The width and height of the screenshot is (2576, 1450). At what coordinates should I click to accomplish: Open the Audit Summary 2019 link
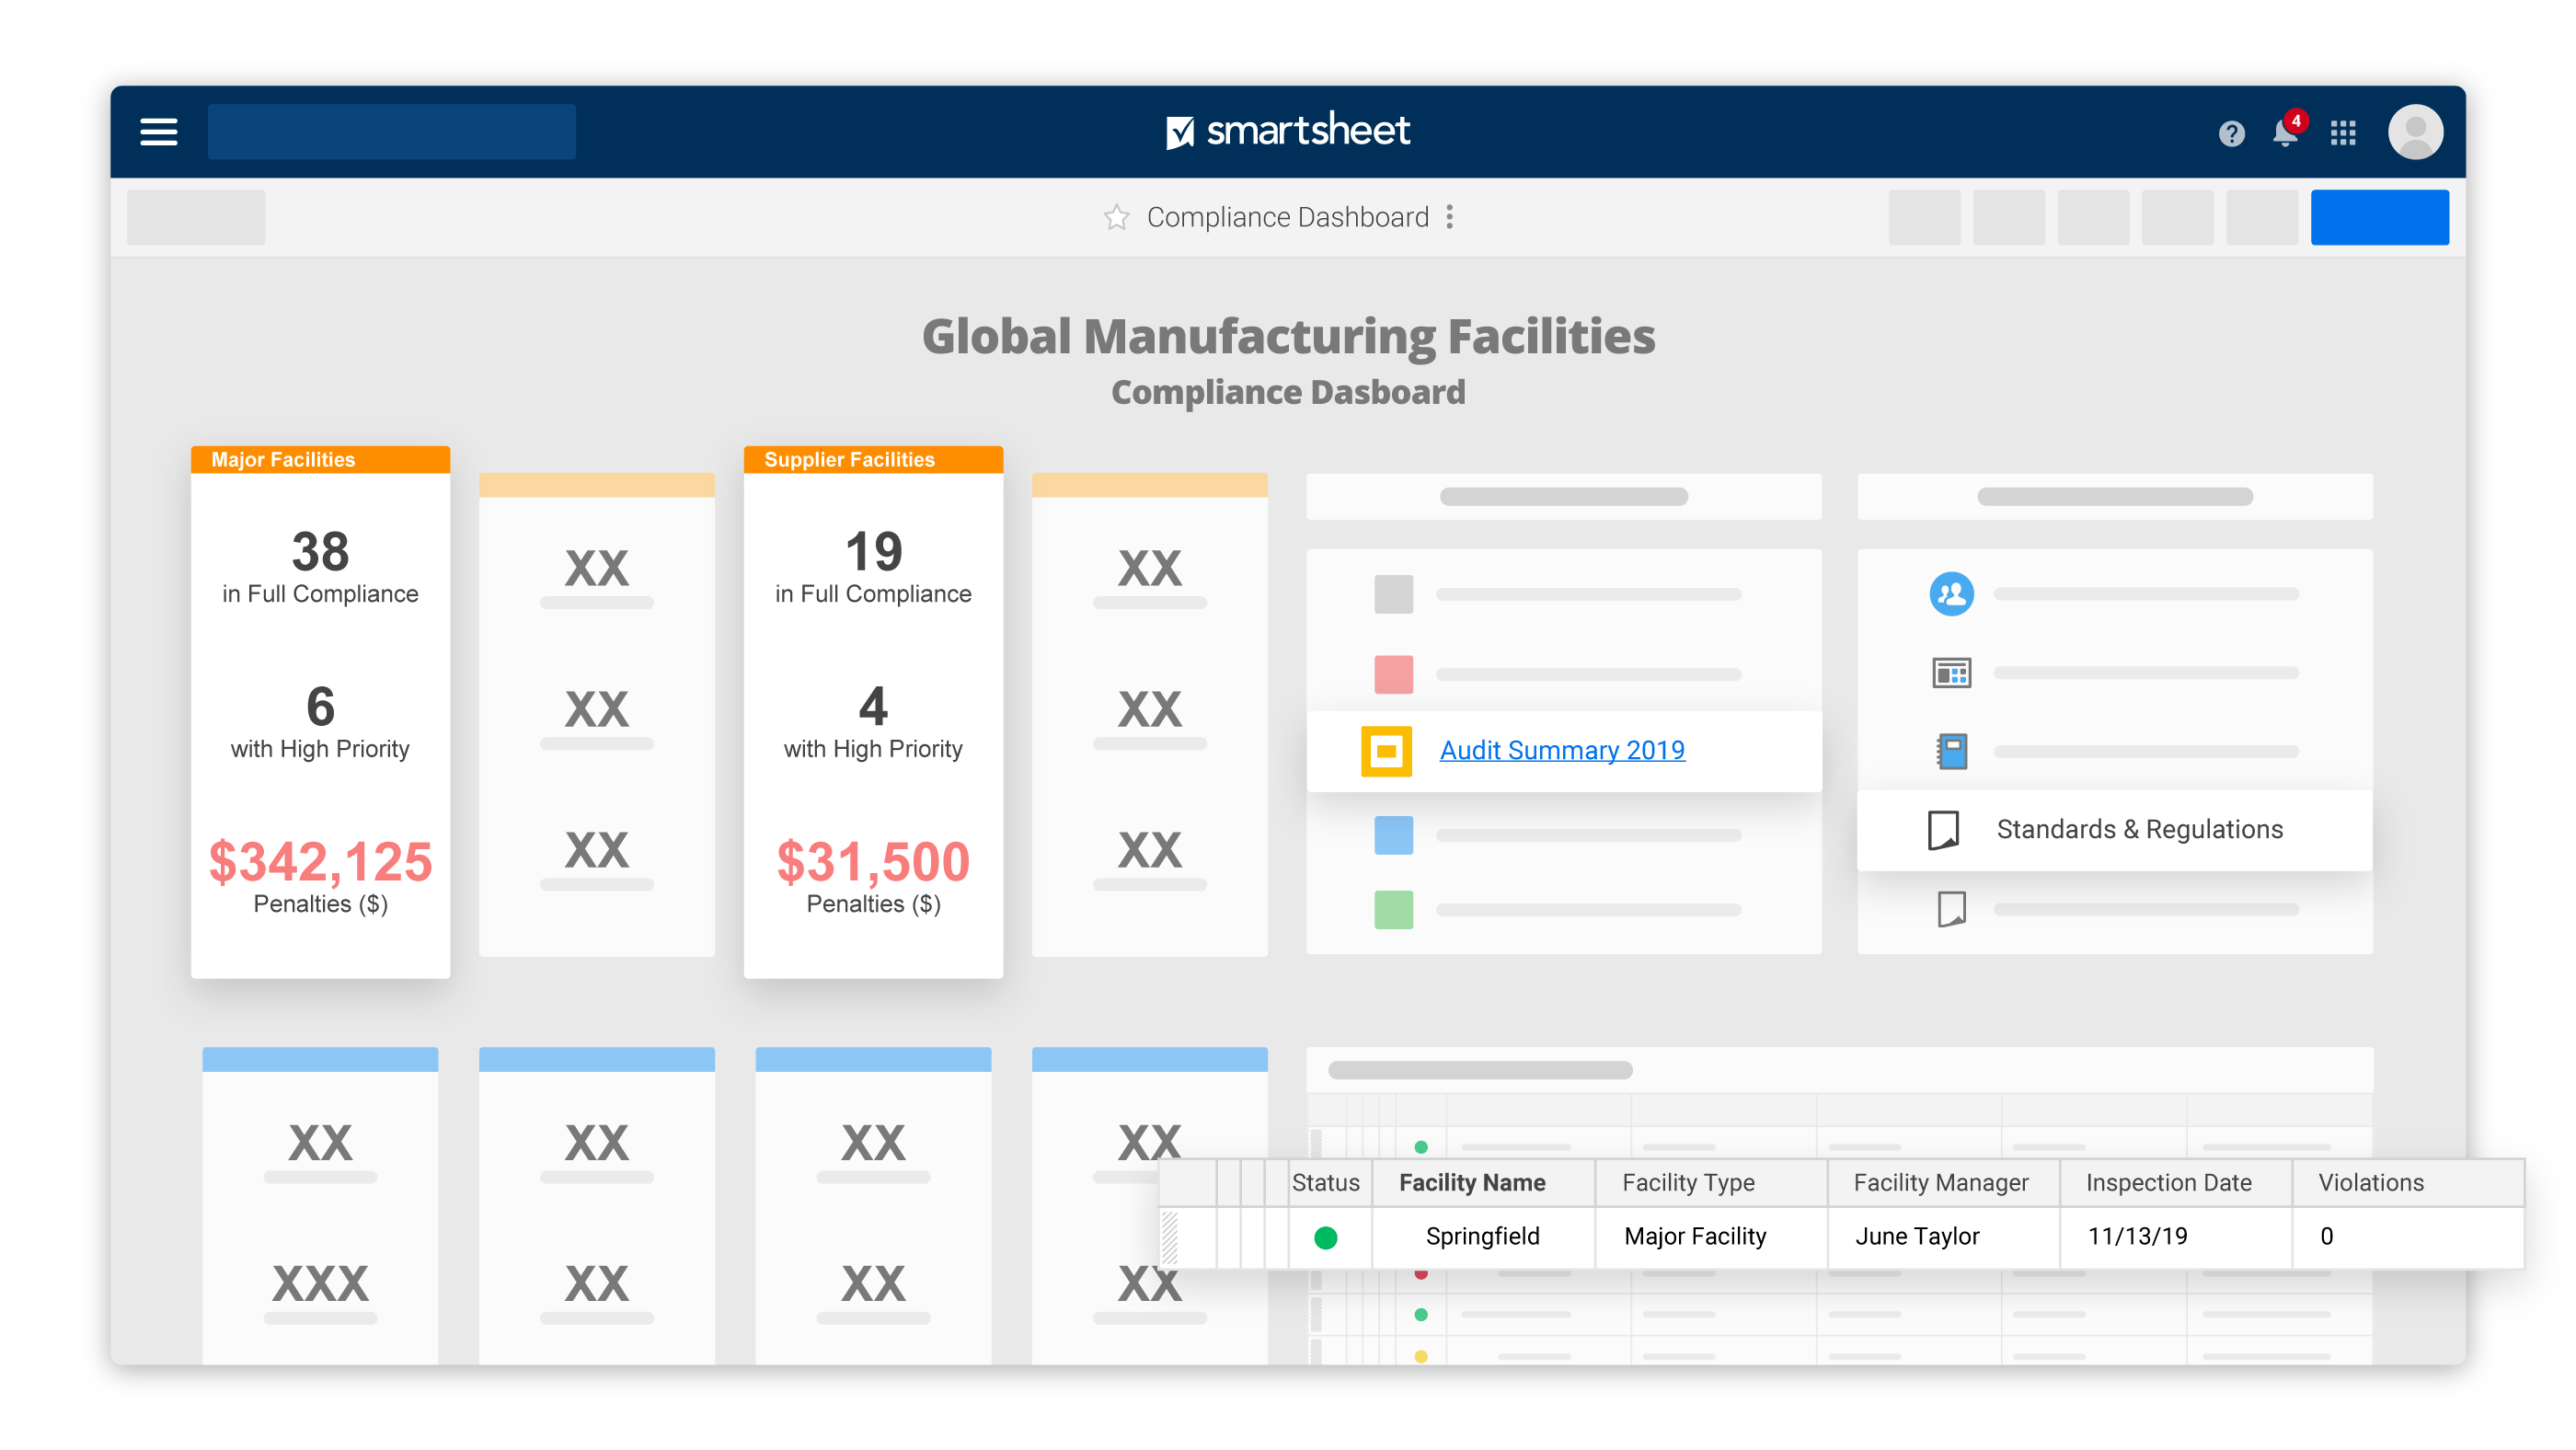[x=1562, y=750]
